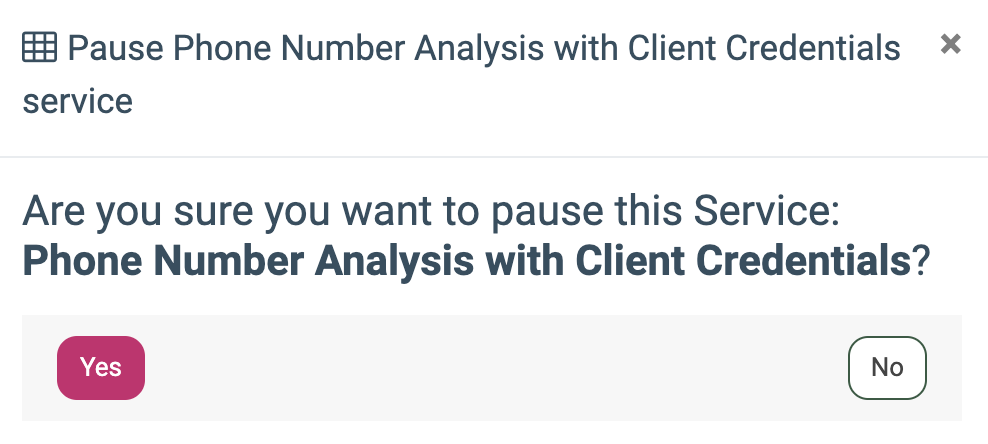Click the table grid icon in title
The height and width of the screenshot is (444, 988).
click(x=40, y=47)
